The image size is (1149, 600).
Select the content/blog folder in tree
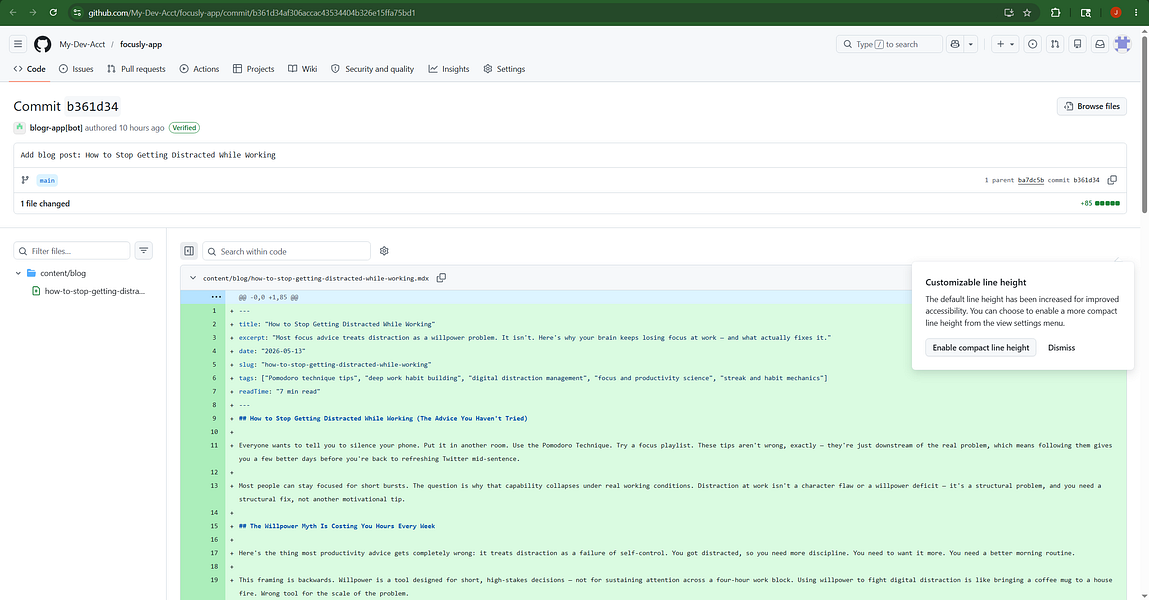pos(62,273)
